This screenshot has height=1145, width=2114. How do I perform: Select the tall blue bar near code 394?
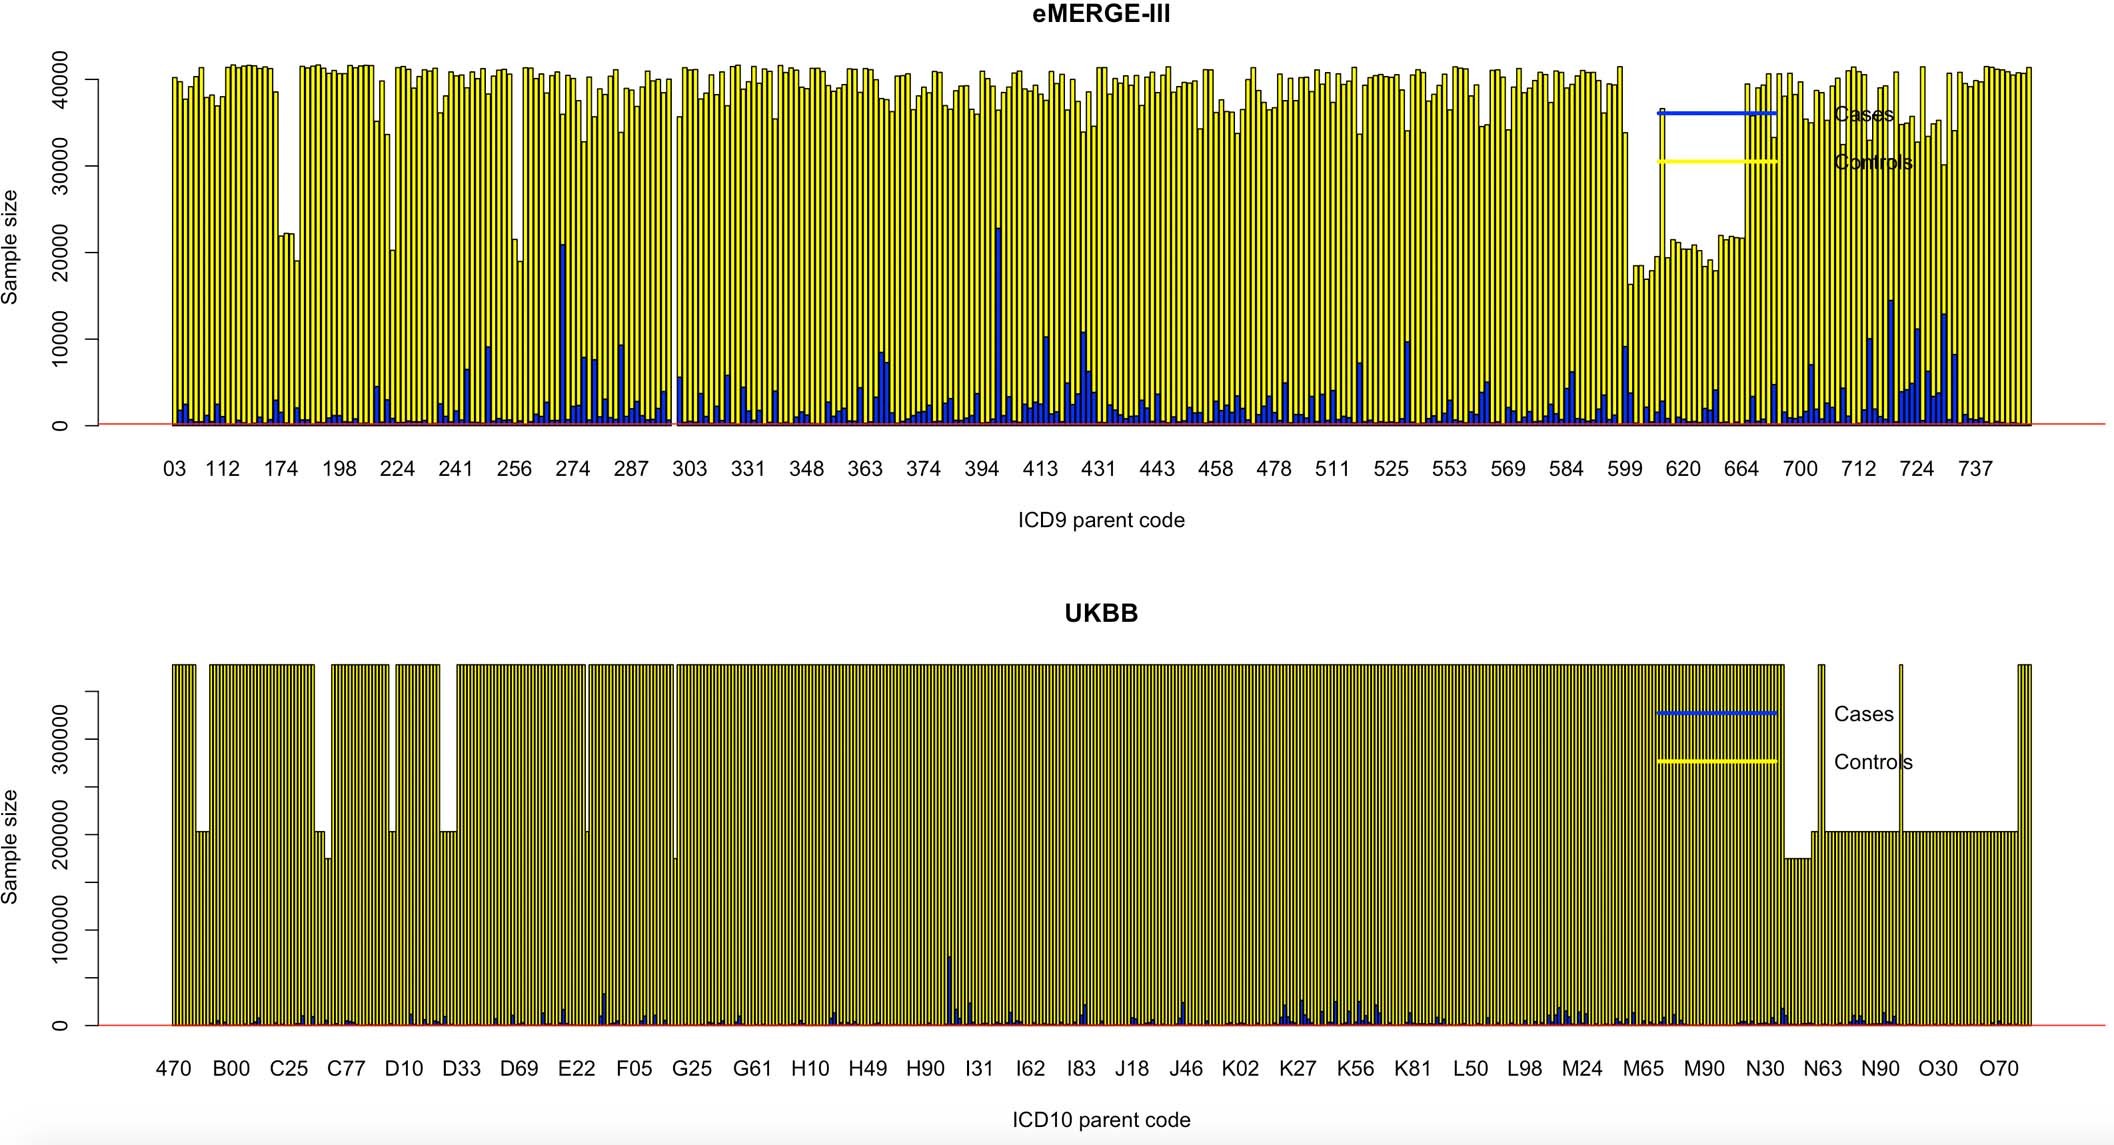click(x=997, y=320)
